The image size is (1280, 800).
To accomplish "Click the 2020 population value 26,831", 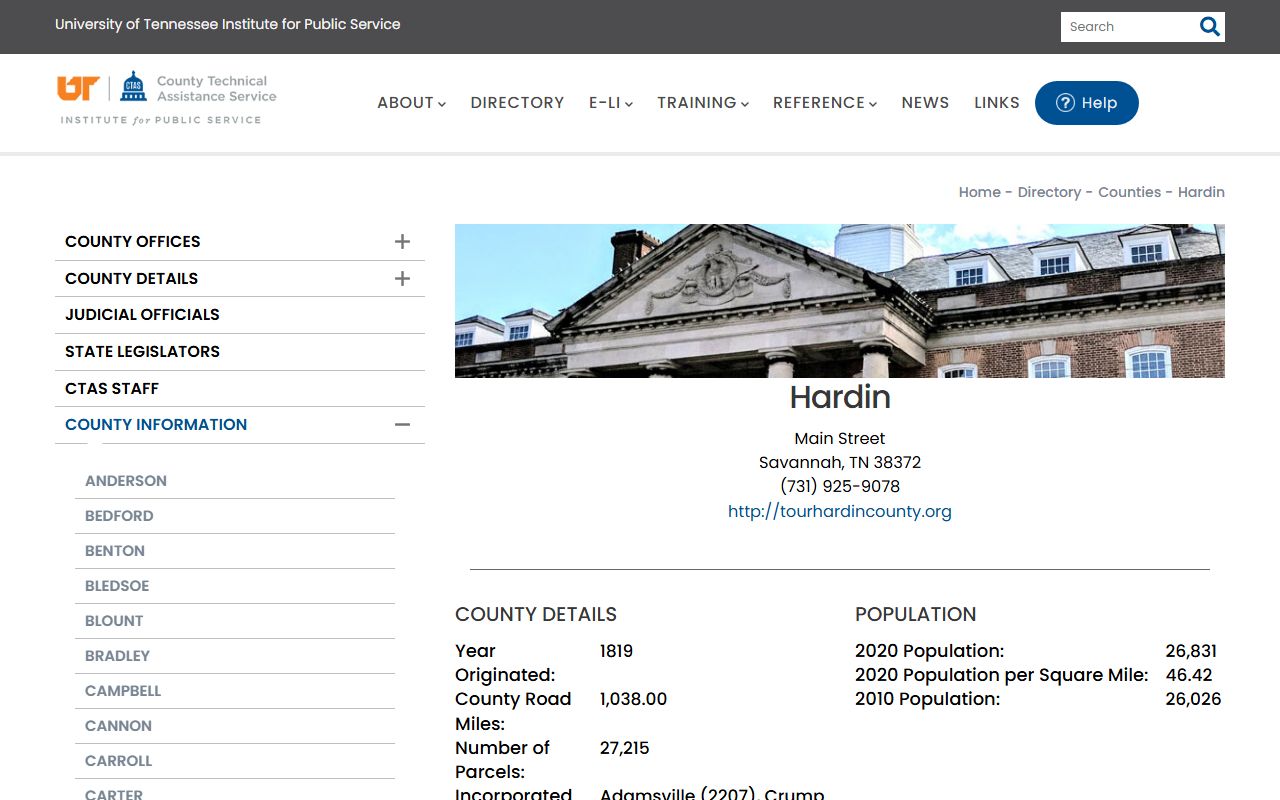I will [1191, 651].
